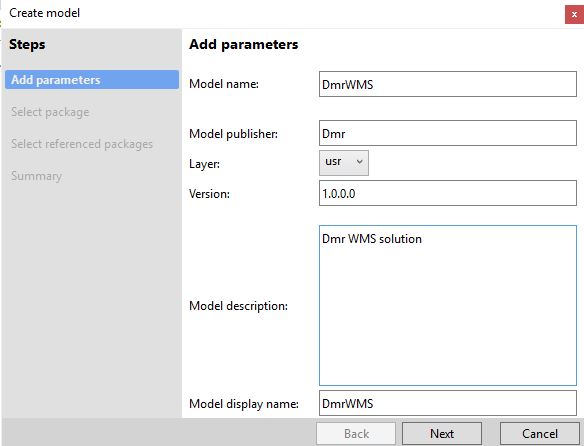This screenshot has width=584, height=446.
Task: Click the Version field showing 1.0.0.0
Action: point(448,193)
